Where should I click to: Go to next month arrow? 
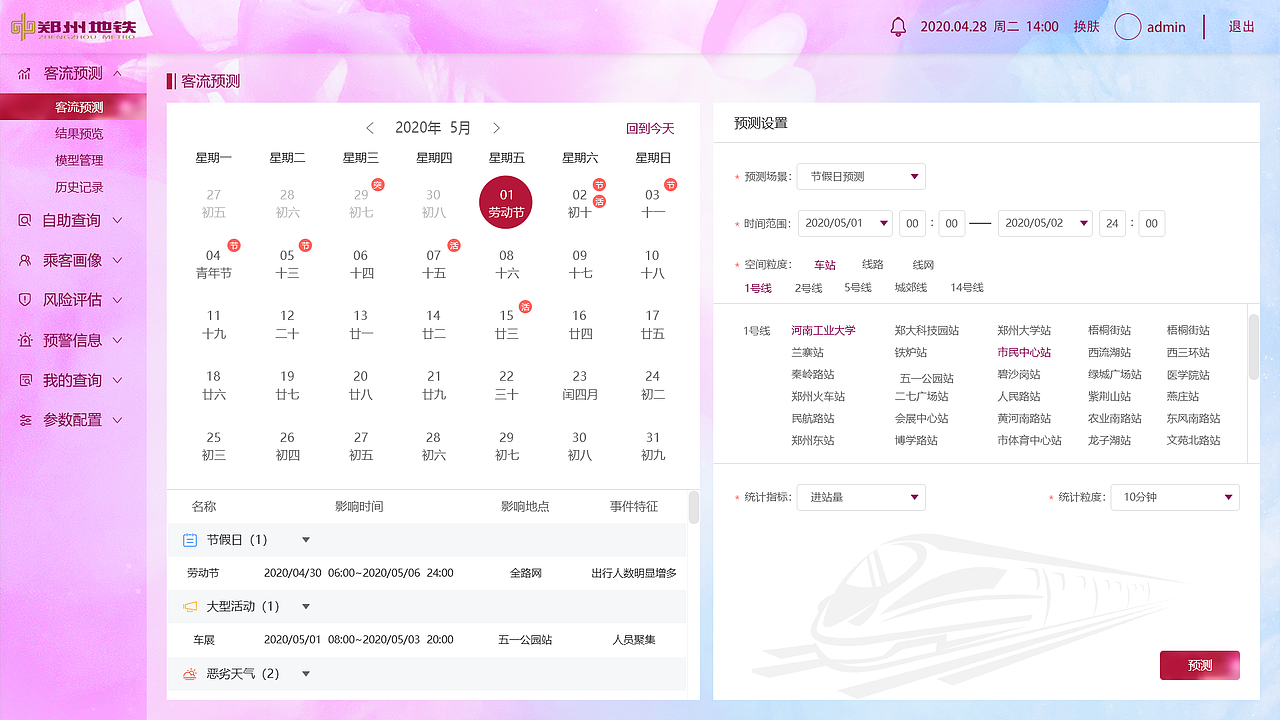(497, 128)
